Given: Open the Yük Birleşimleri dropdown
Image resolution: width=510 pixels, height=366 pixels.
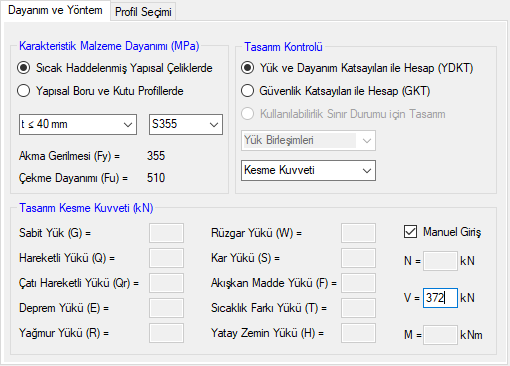Looking at the screenshot, I should click(308, 140).
